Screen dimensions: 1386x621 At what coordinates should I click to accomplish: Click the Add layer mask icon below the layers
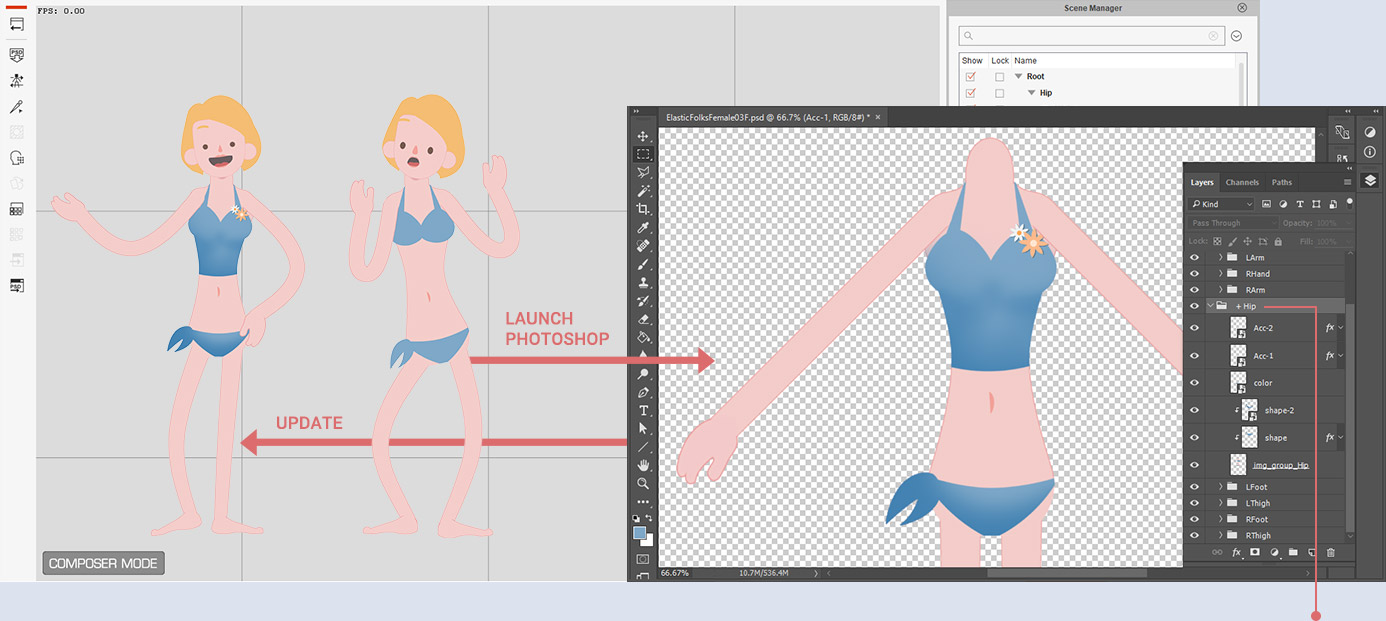(x=1254, y=551)
